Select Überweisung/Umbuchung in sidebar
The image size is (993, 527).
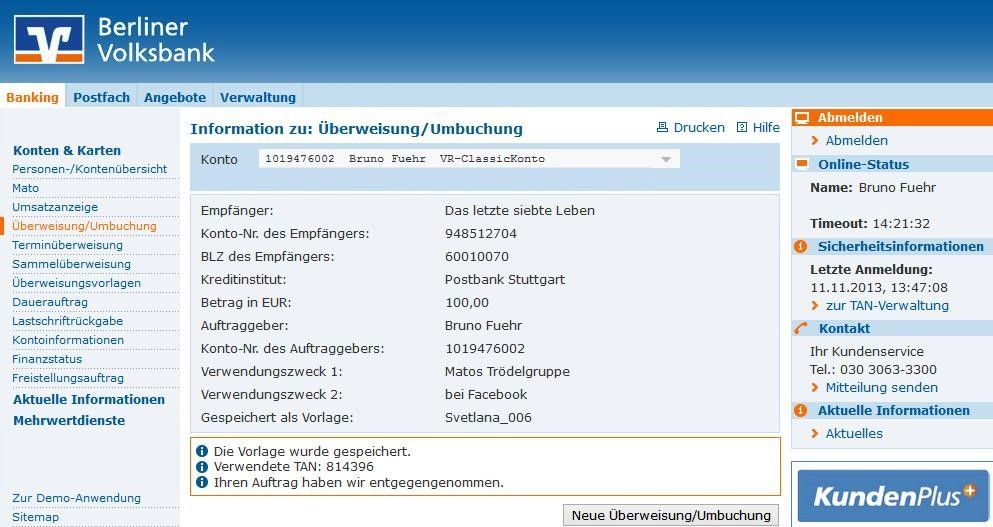pyautogui.click(x=84, y=226)
